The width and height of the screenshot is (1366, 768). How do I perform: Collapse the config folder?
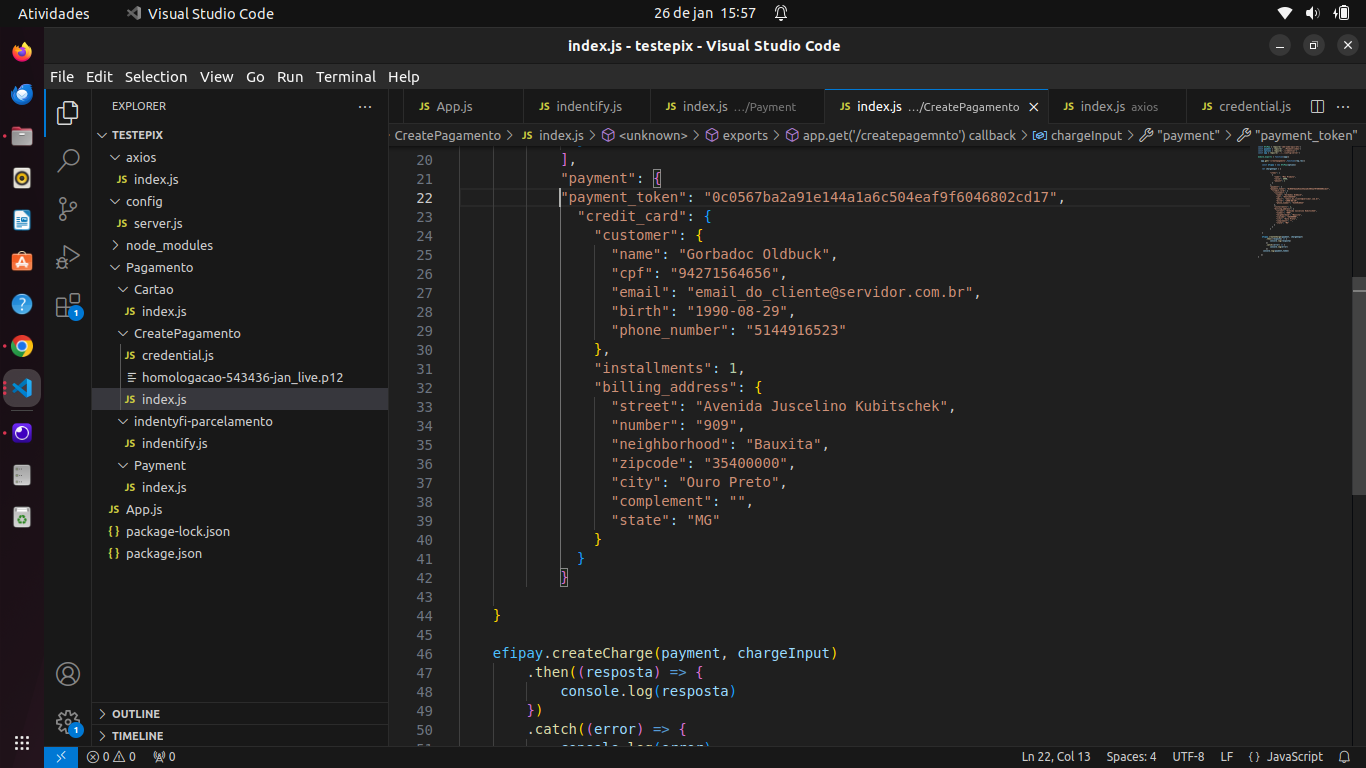[x=240, y=201]
